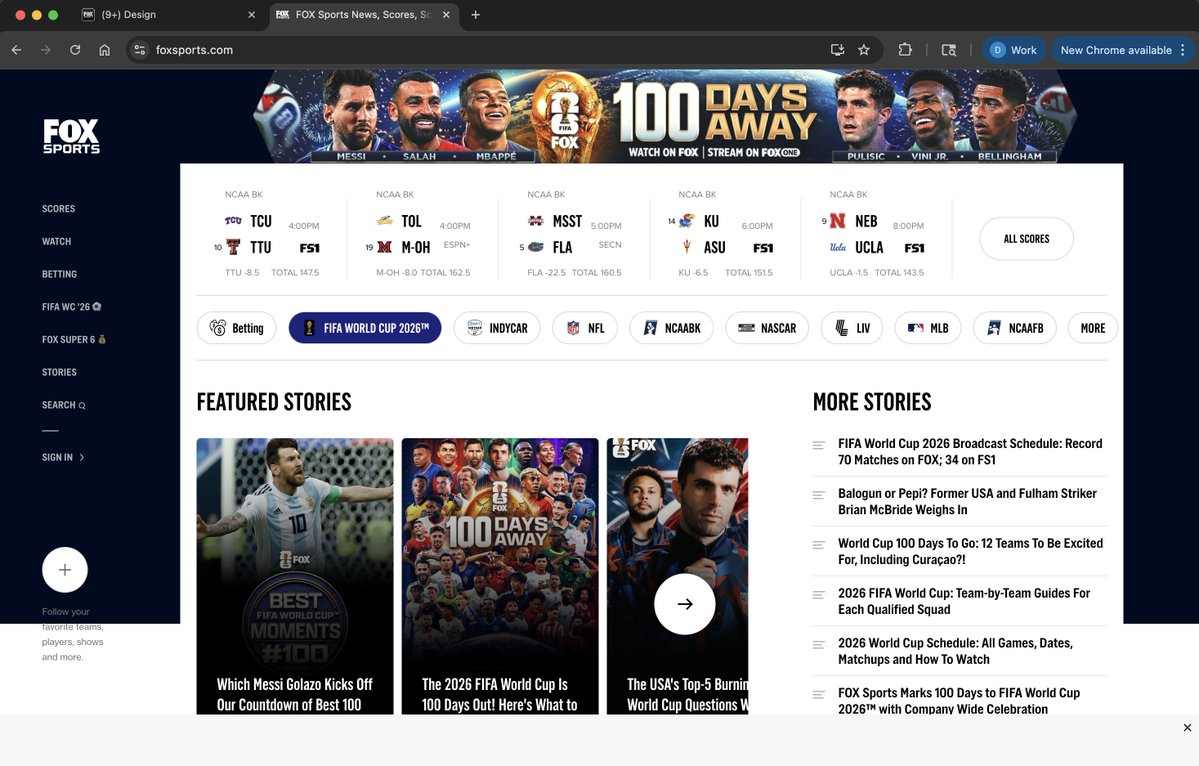Image resolution: width=1199 pixels, height=766 pixels.
Task: Open 2026 World Cup Schedule story
Action: 955,651
